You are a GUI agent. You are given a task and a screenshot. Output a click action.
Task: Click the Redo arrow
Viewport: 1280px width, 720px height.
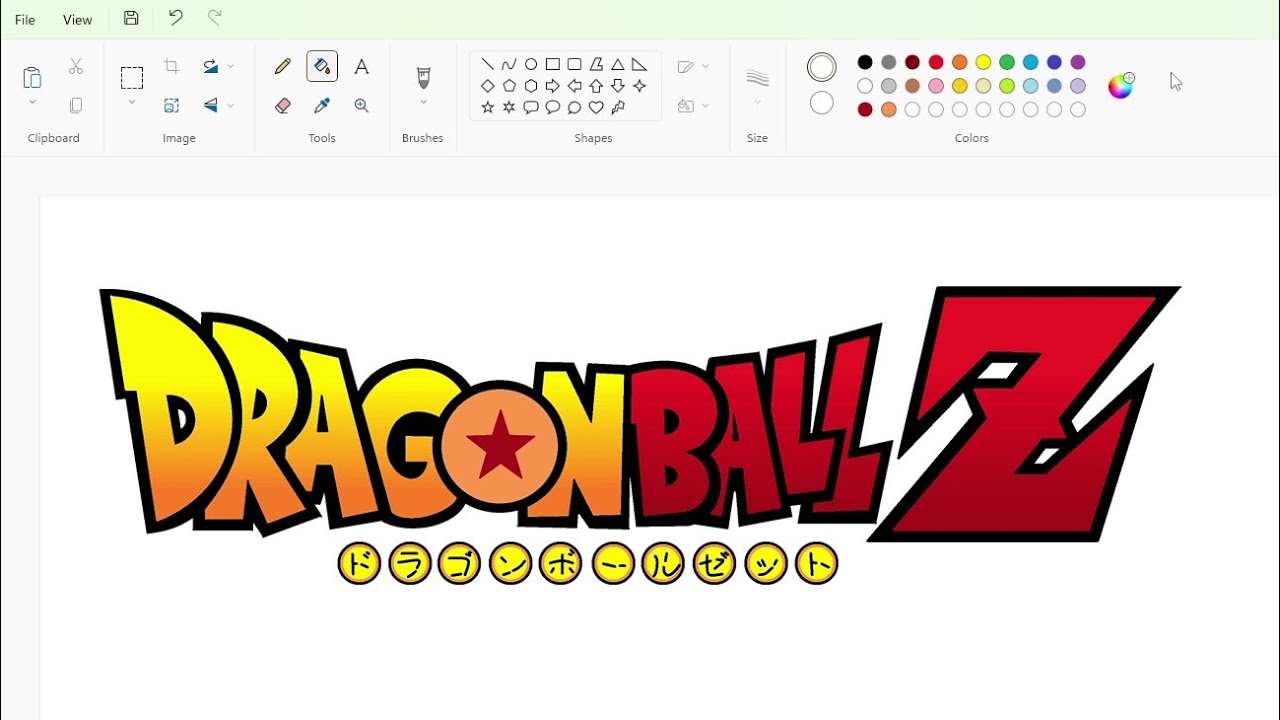pyautogui.click(x=214, y=18)
